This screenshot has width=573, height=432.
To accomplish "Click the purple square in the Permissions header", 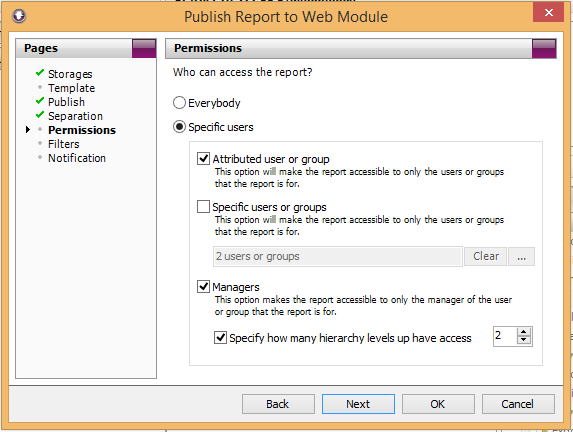I will coord(544,49).
